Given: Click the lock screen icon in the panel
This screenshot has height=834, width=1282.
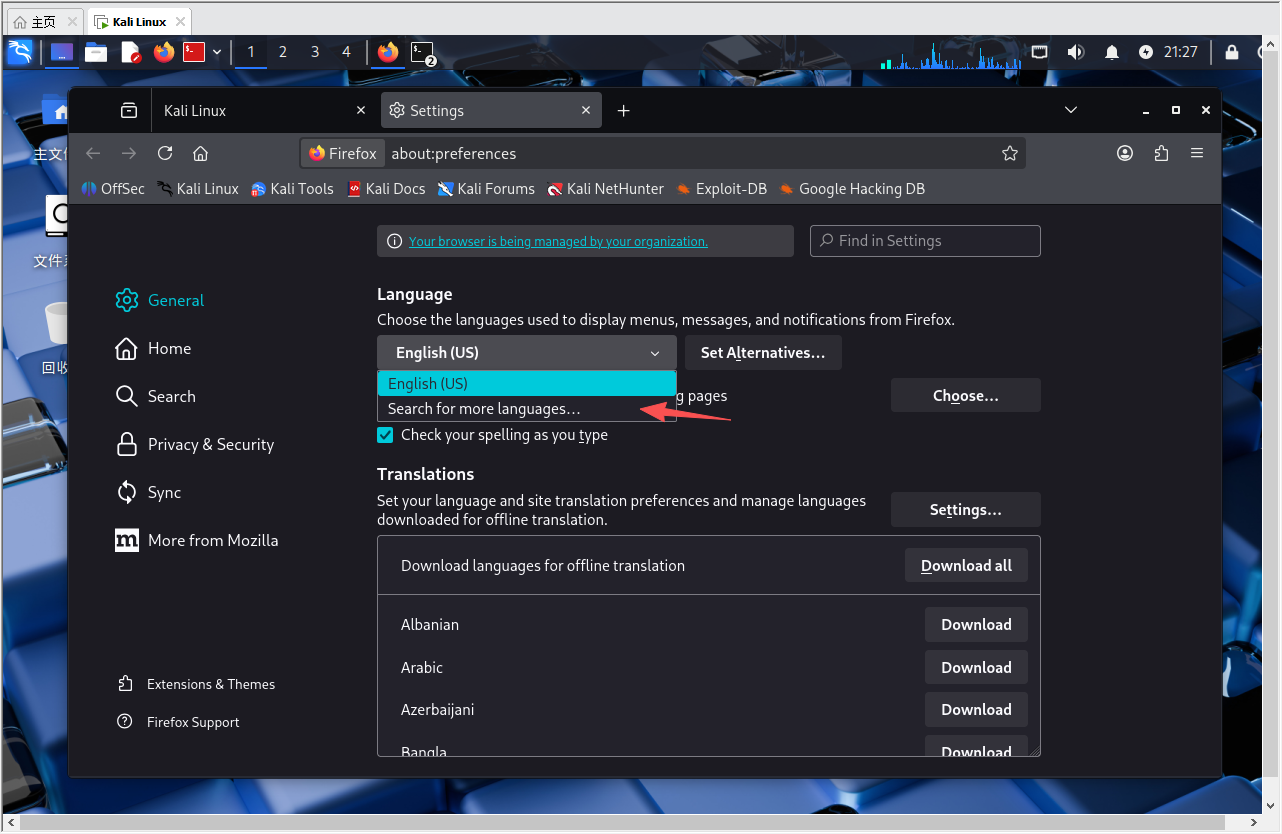Looking at the screenshot, I should point(1232,52).
